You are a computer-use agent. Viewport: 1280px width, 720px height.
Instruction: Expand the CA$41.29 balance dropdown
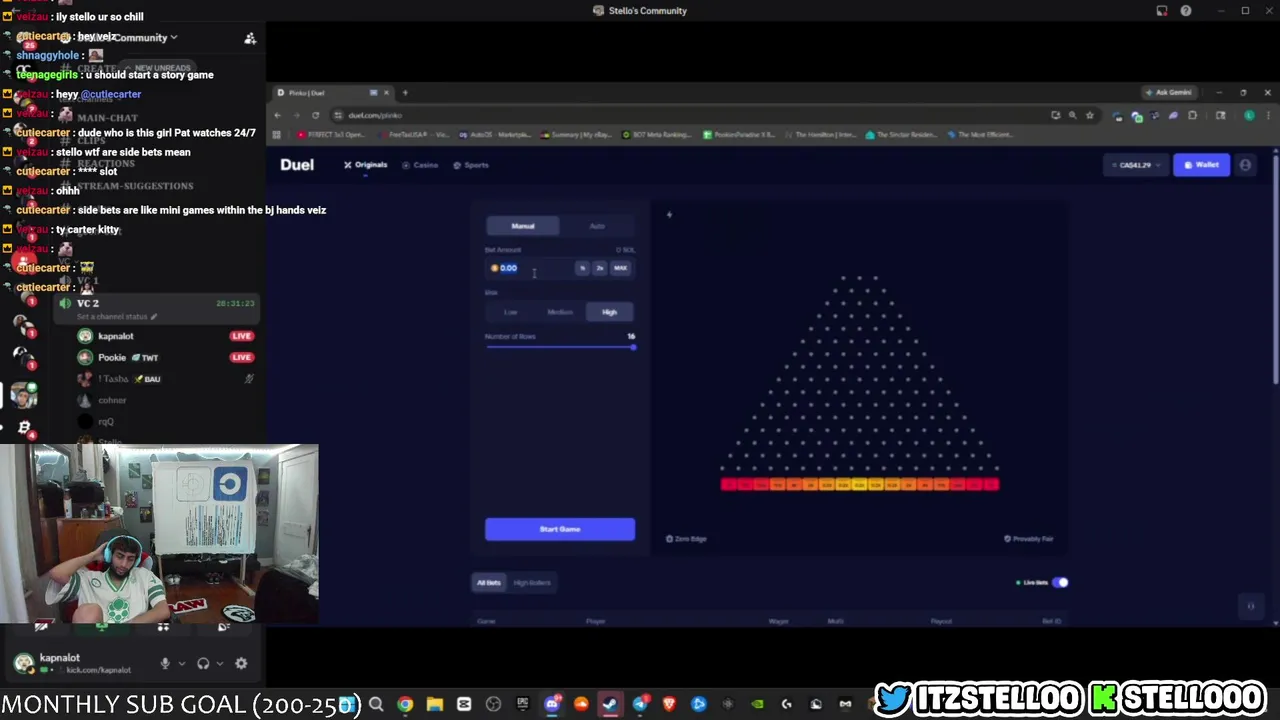click(1135, 165)
